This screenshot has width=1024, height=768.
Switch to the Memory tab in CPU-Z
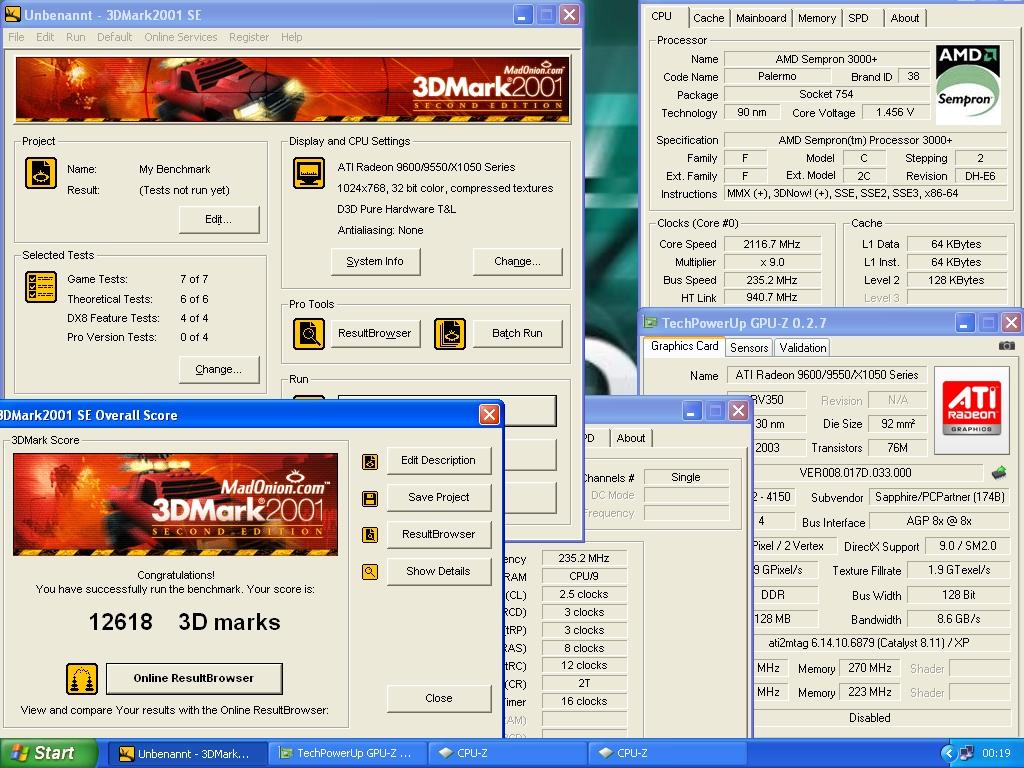coord(817,18)
